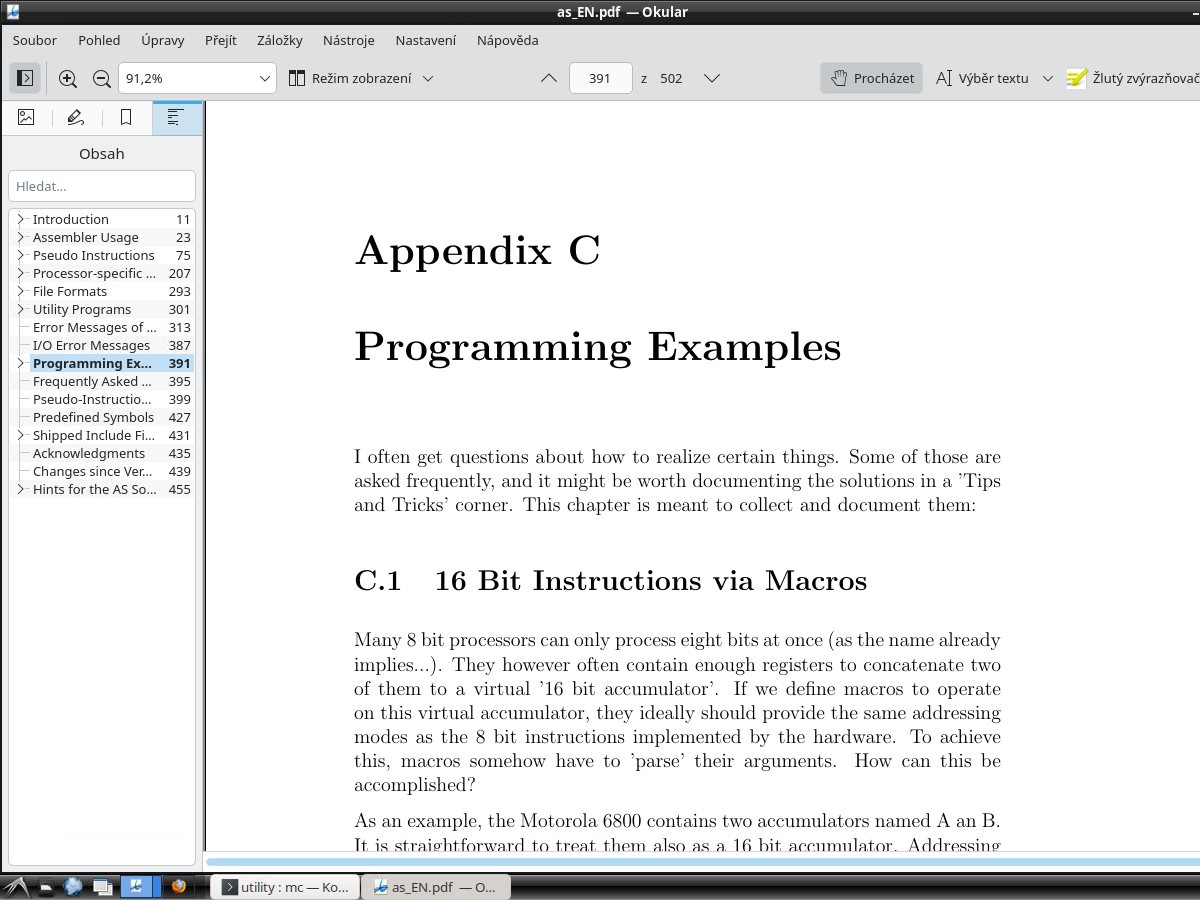Expand the Shipped Include Fi... tree entry

coord(20,435)
